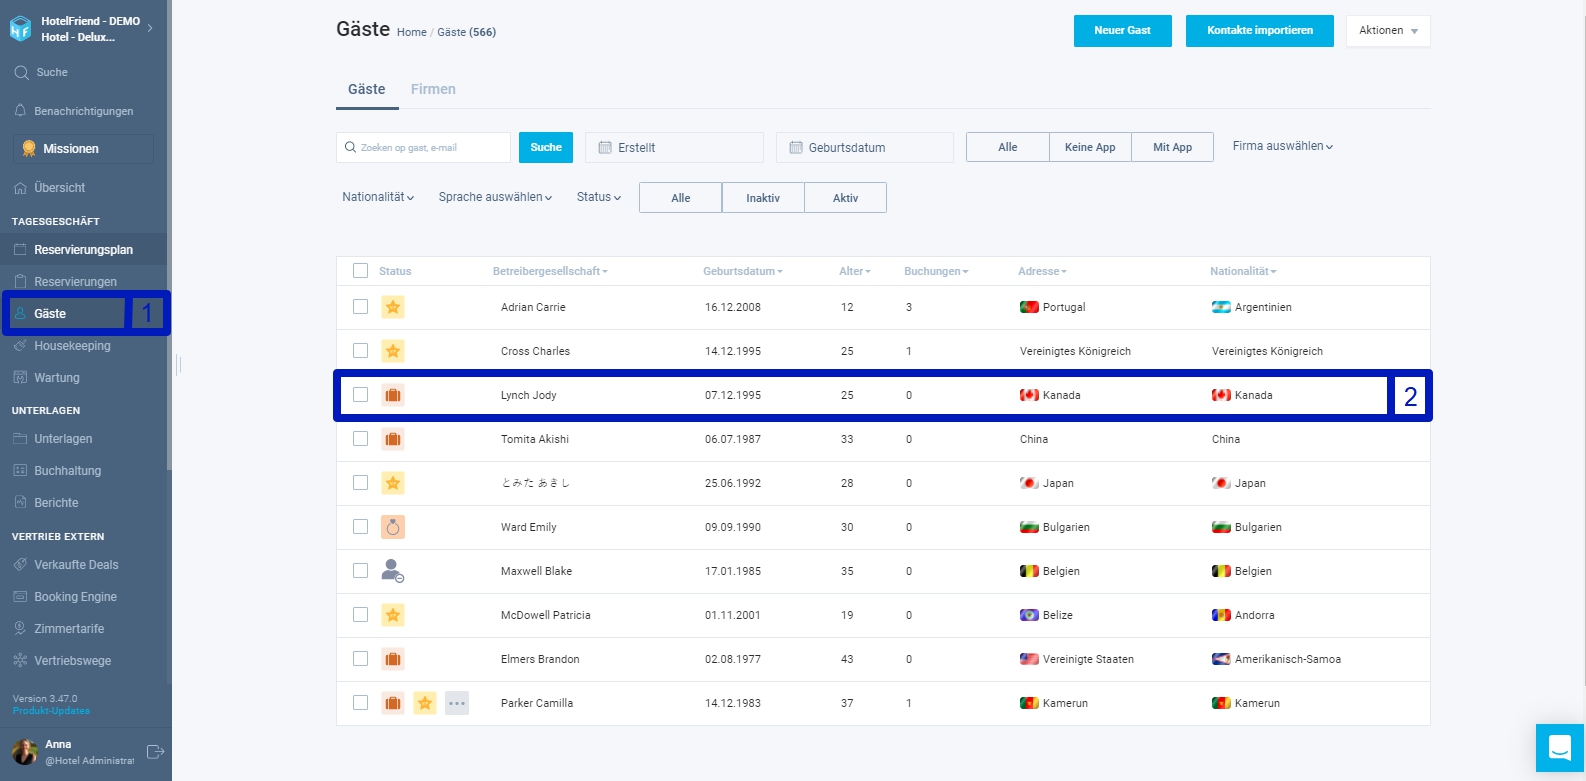Expand the Nationalität filter dropdown
This screenshot has width=1586, height=781.
click(378, 197)
